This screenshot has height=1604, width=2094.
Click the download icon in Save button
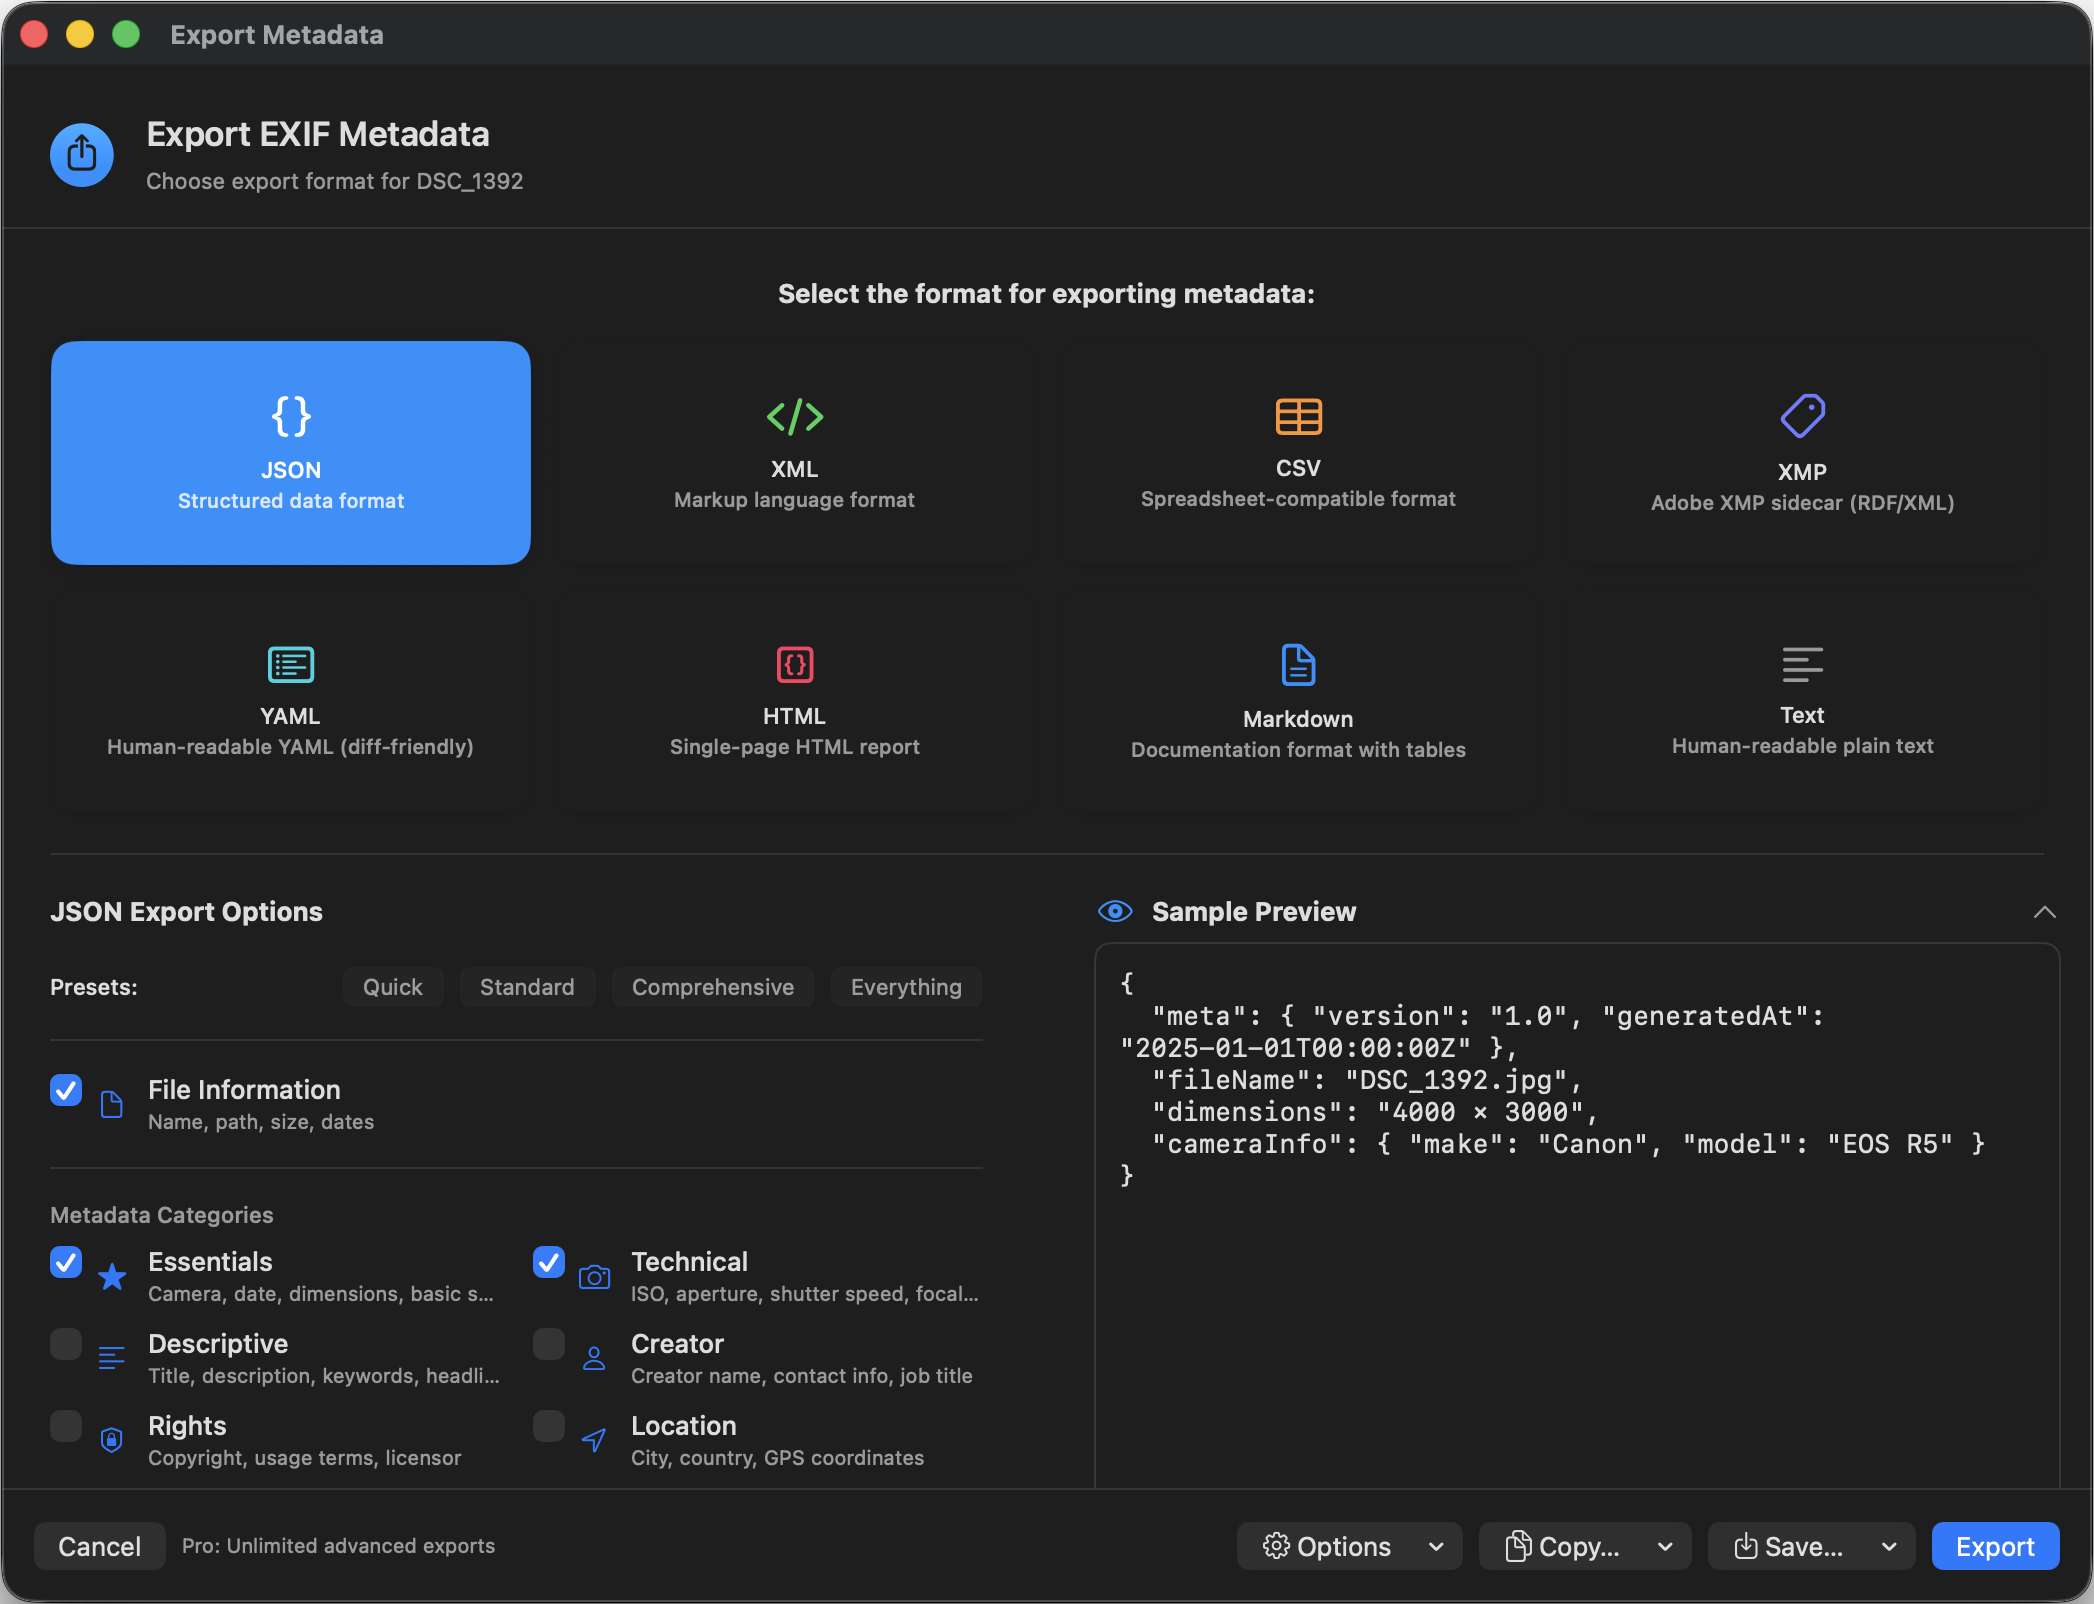point(1746,1546)
